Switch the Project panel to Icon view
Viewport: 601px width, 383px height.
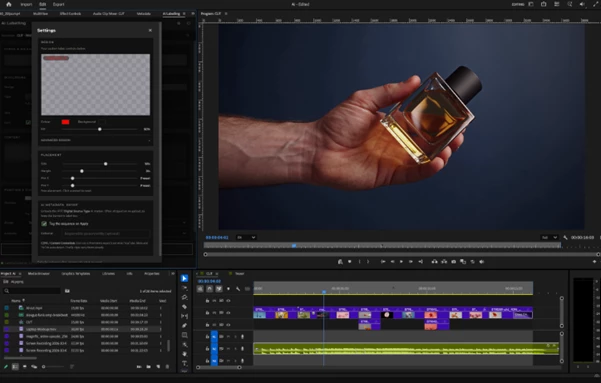[x=25, y=367]
